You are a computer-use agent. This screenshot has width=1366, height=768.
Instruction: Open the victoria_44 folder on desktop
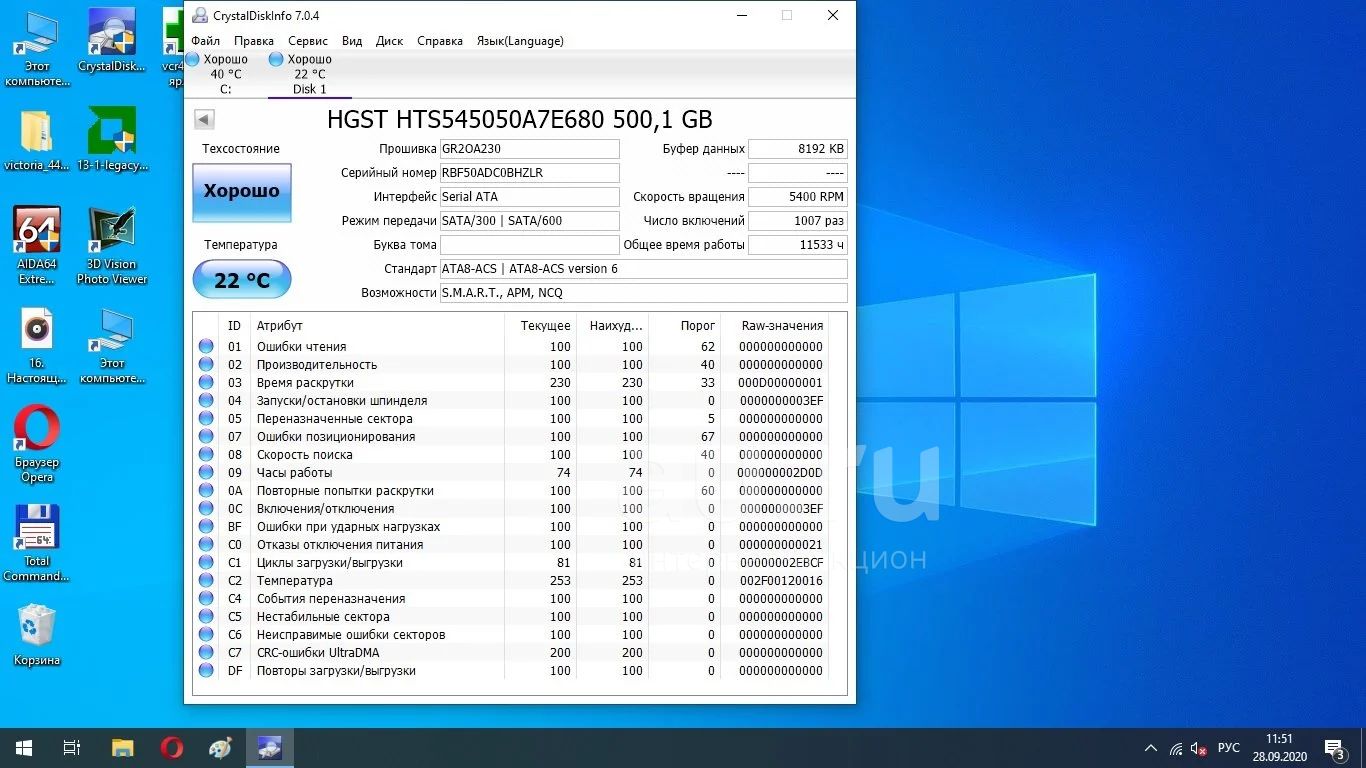[x=37, y=139]
